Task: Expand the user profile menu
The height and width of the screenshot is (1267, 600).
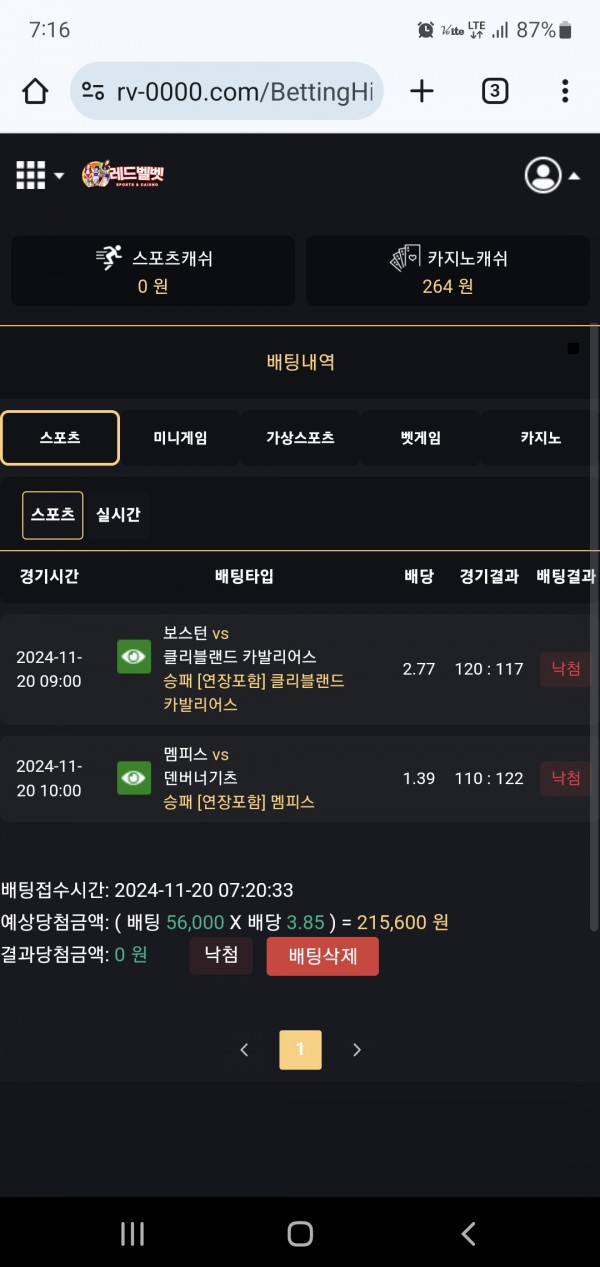Action: pos(543,175)
